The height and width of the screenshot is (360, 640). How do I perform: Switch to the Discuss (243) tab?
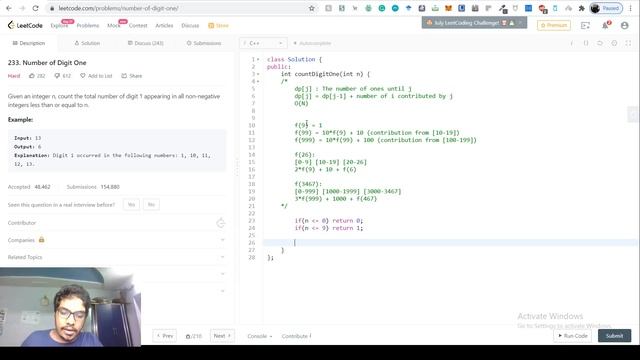[x=146, y=43]
